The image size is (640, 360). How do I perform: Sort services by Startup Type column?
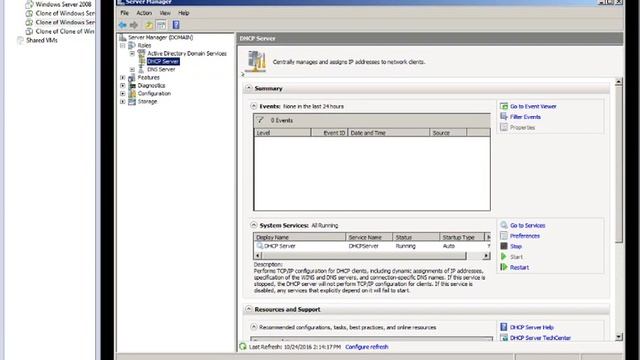click(x=462, y=237)
